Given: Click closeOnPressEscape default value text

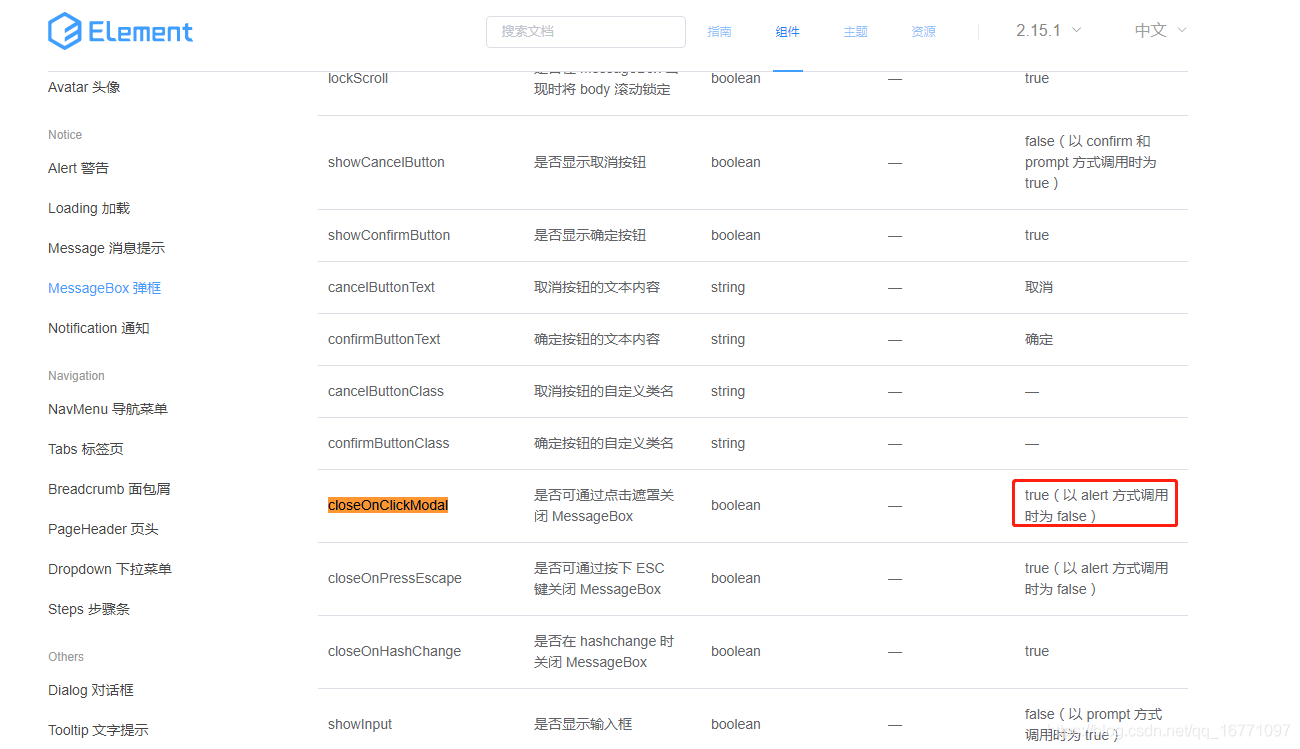Looking at the screenshot, I should pos(1096,579).
